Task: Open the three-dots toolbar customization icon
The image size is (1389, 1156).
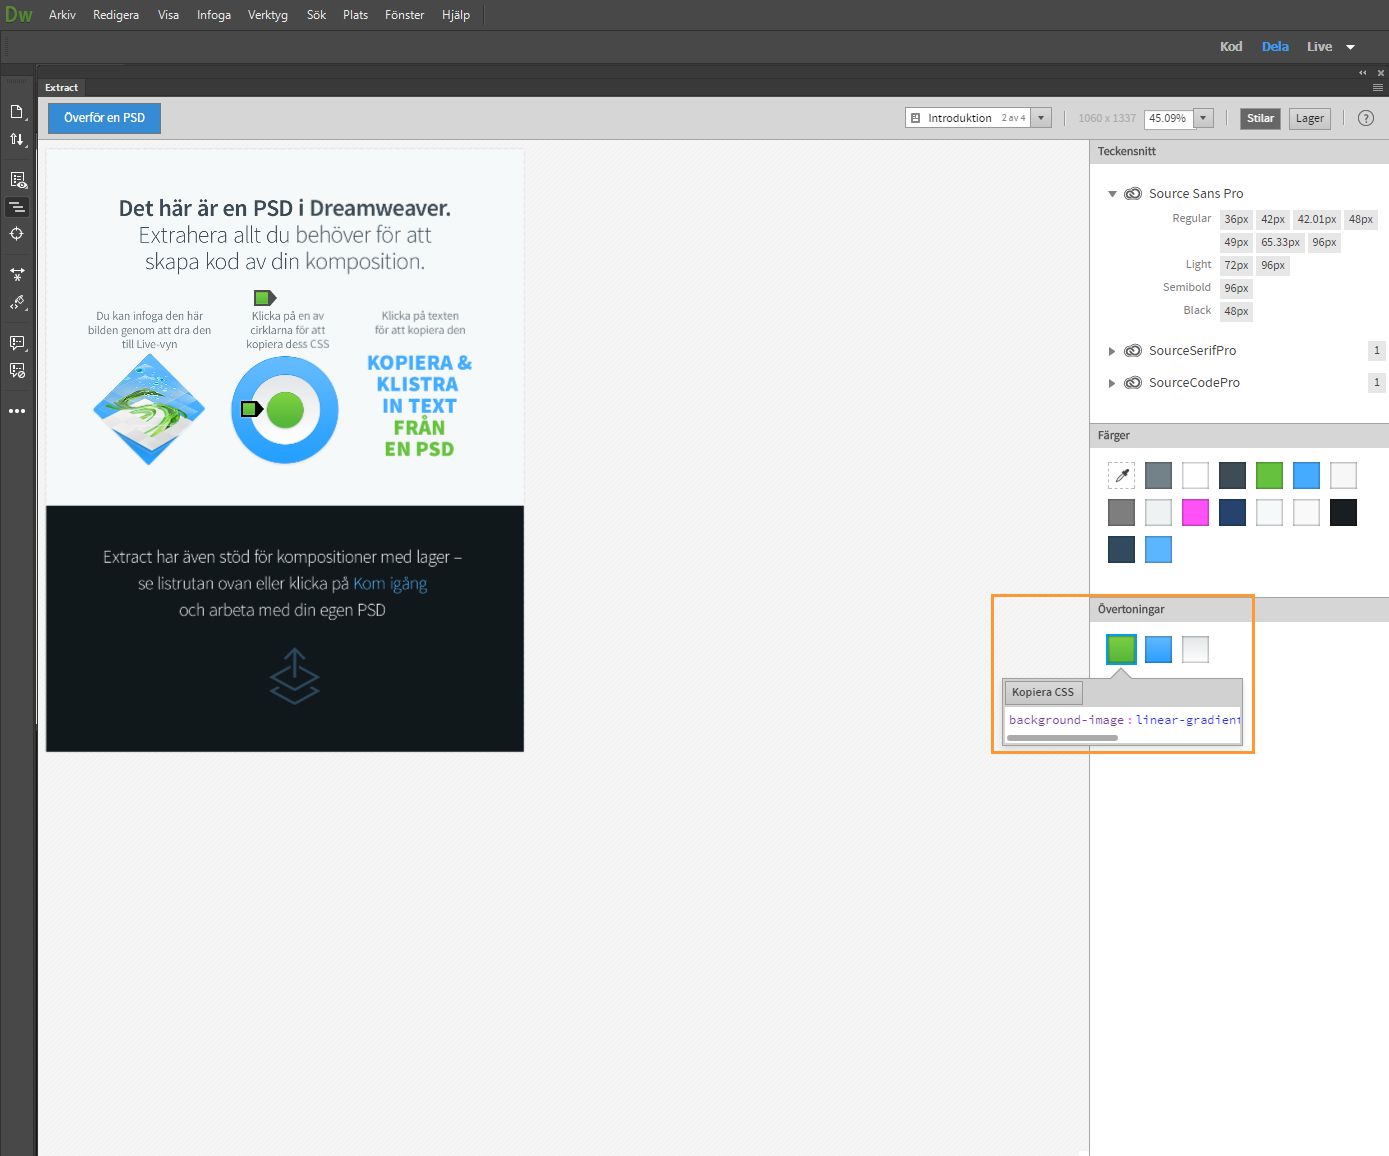Action: click(x=17, y=411)
